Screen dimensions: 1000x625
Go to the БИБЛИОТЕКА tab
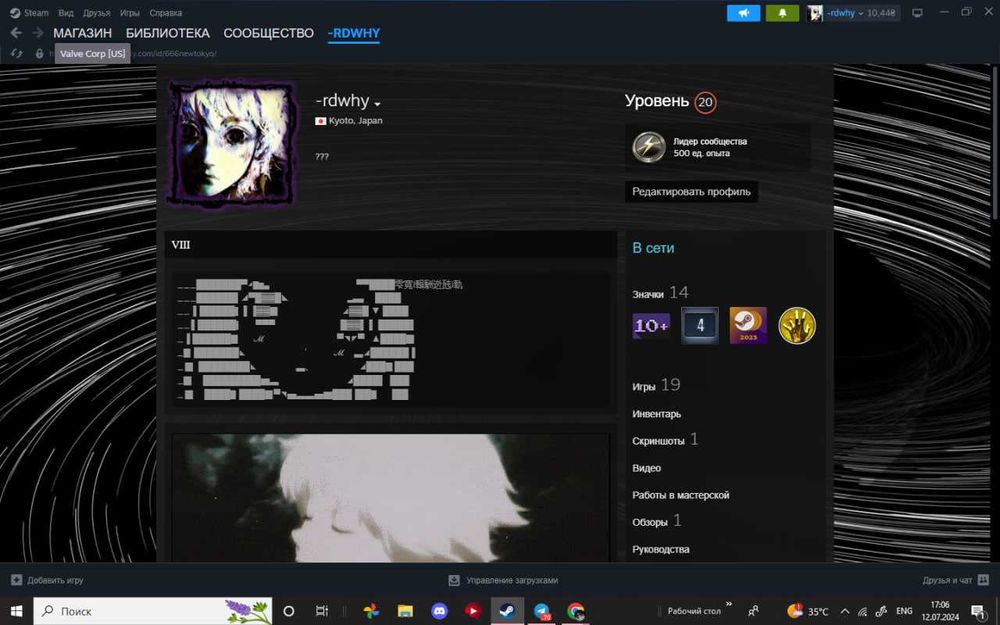point(168,33)
